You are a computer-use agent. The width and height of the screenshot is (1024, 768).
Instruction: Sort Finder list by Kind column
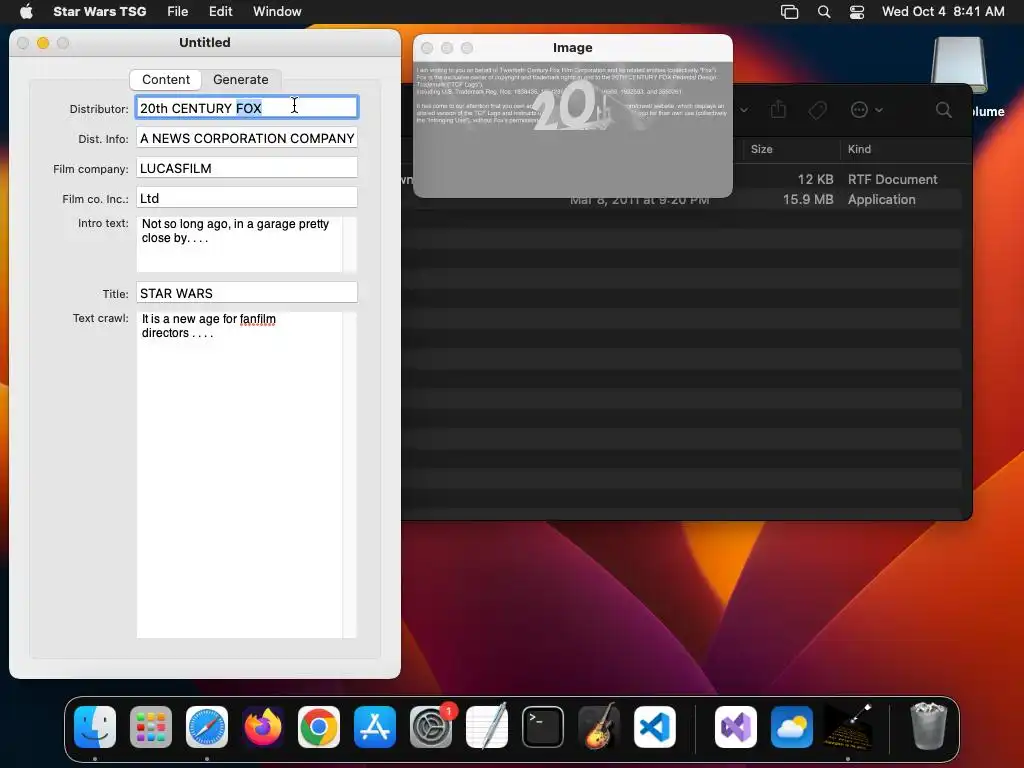pos(859,149)
